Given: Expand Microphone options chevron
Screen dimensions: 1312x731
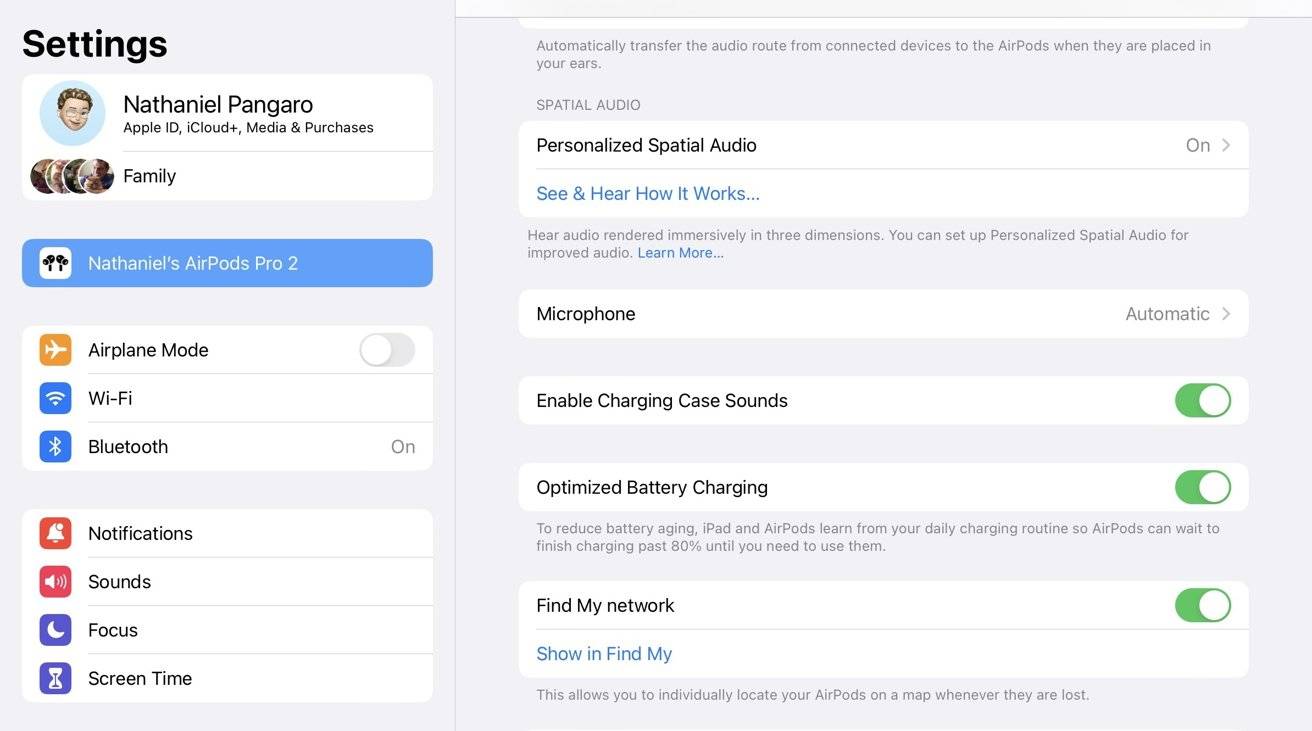Looking at the screenshot, I should [x=1226, y=314].
